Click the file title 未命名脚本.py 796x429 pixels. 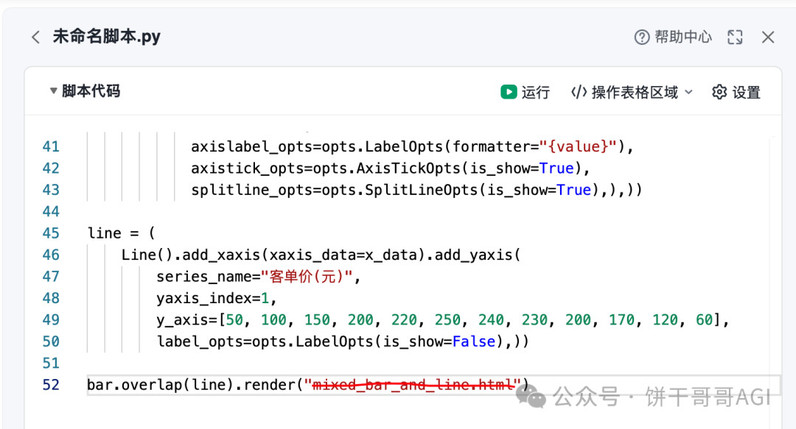(x=107, y=37)
